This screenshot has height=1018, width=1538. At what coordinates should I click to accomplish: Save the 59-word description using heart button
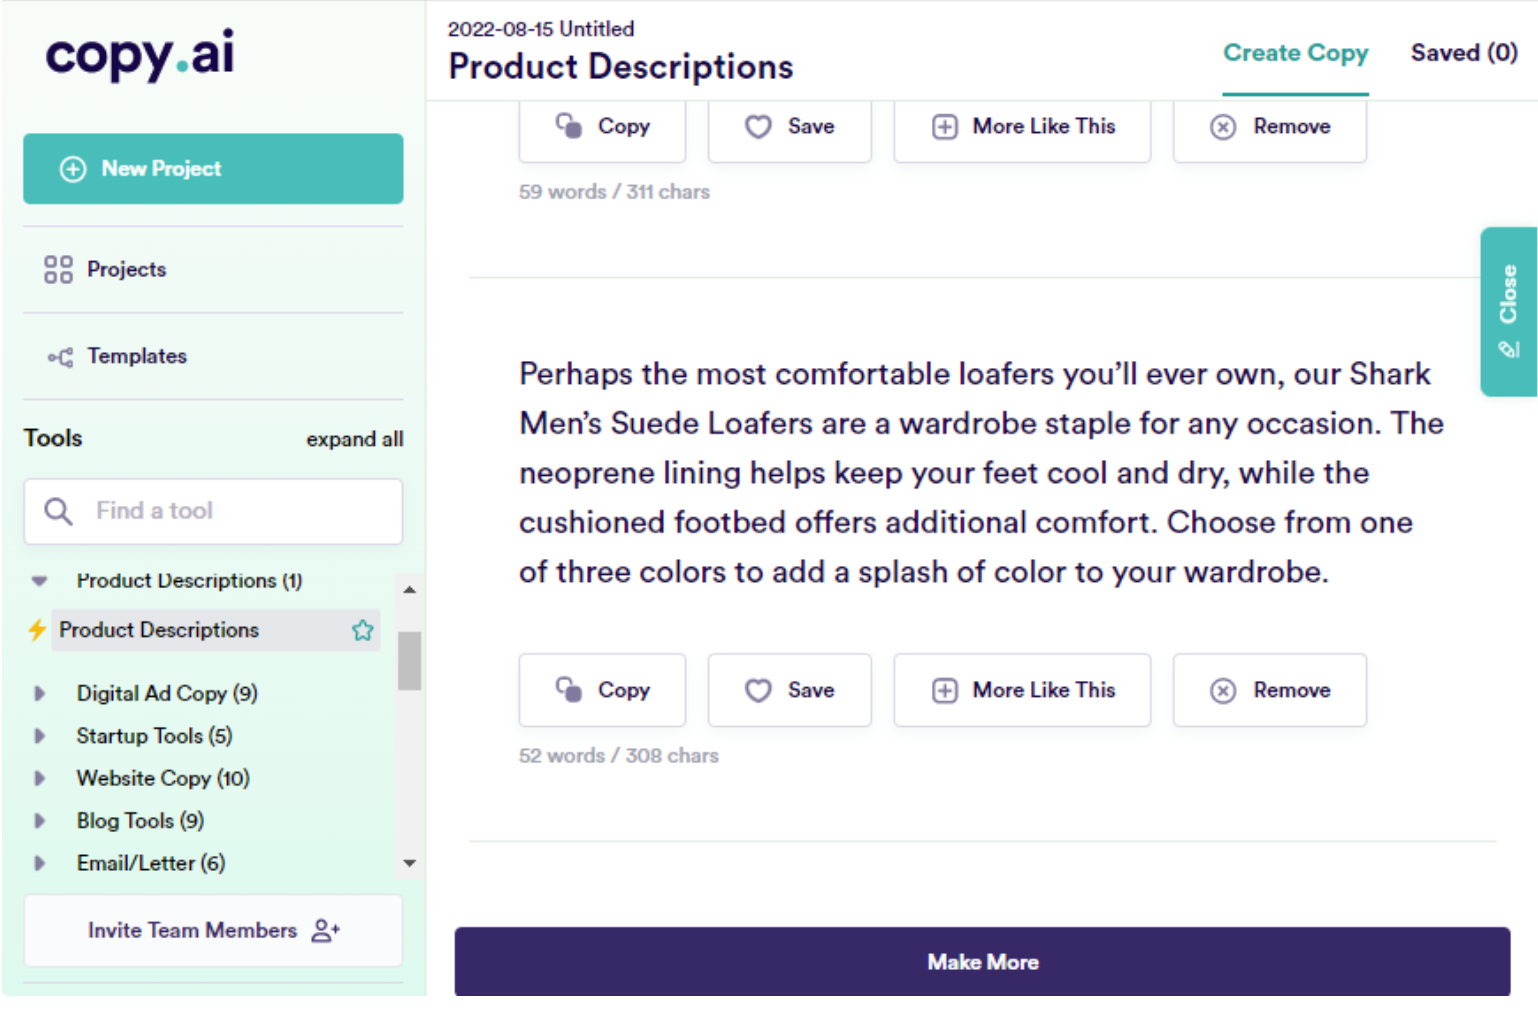coord(789,127)
